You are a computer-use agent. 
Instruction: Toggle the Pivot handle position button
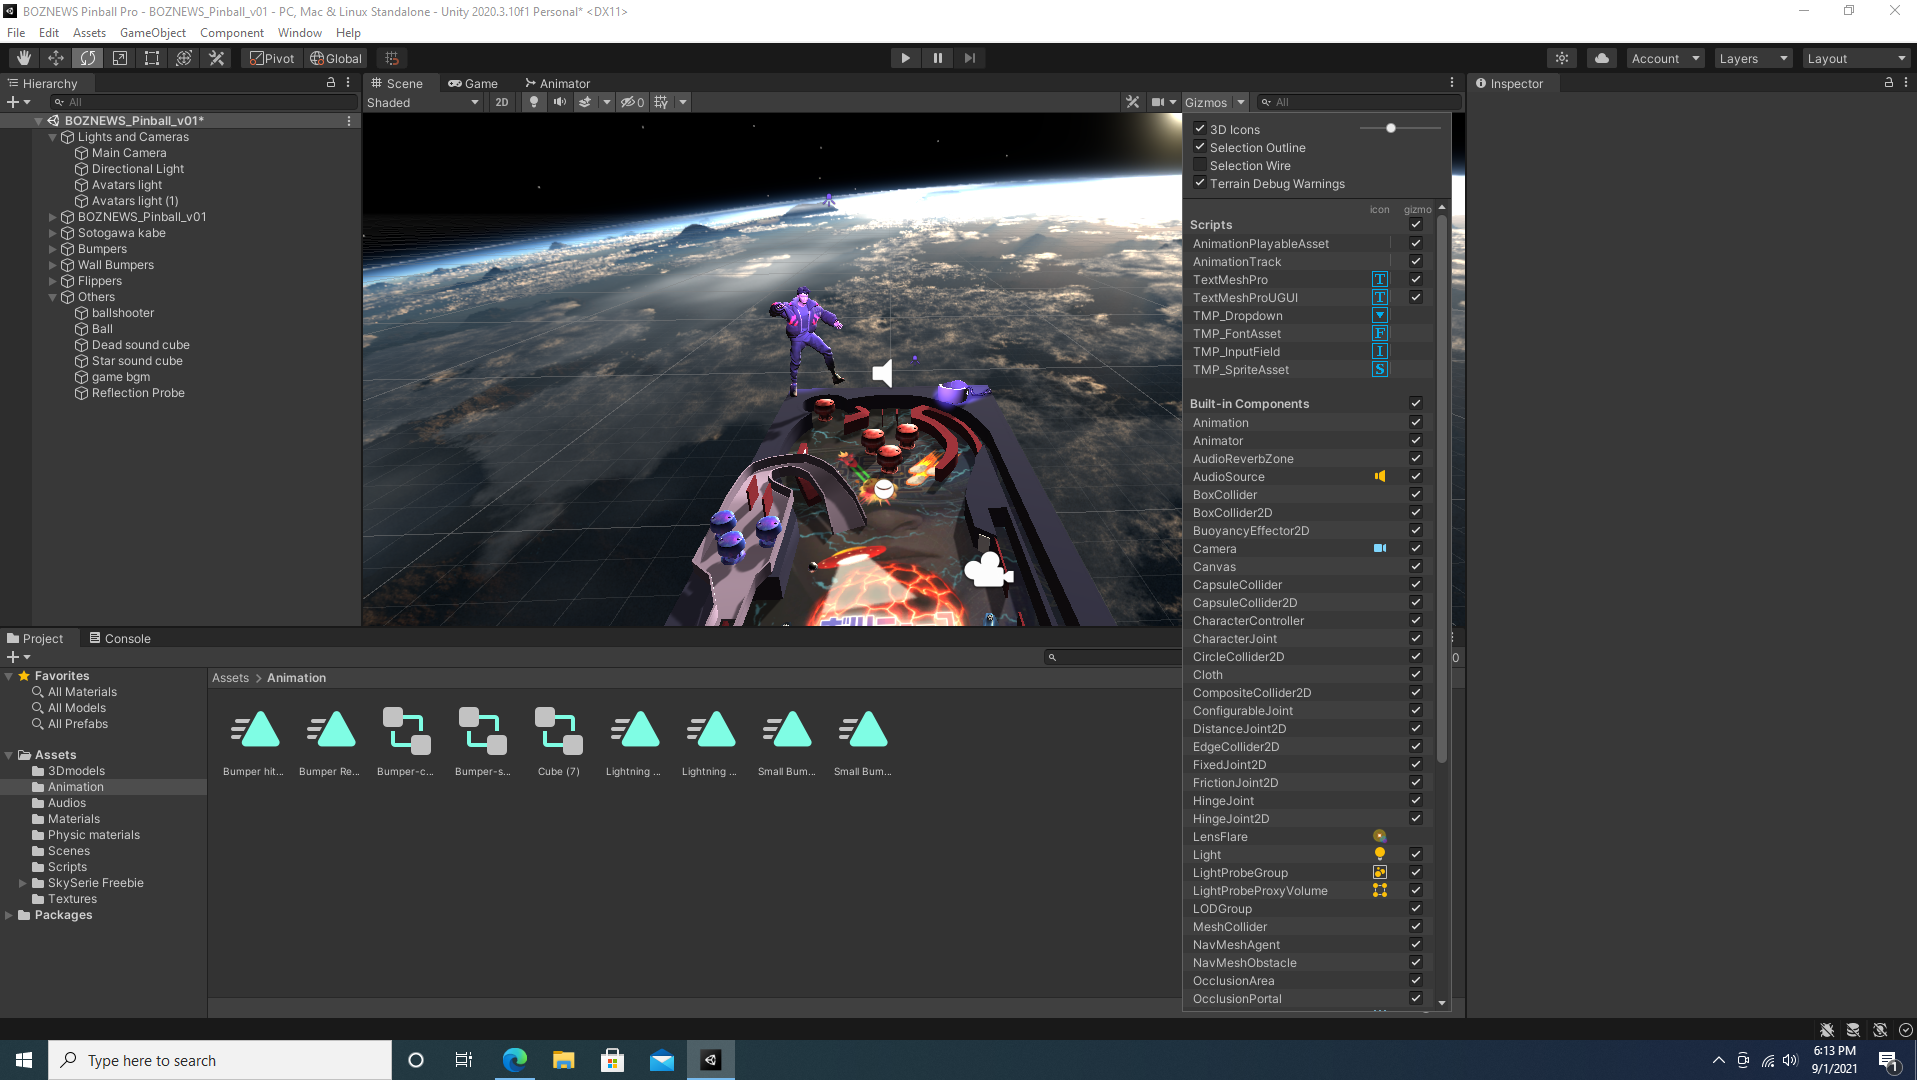coord(272,58)
